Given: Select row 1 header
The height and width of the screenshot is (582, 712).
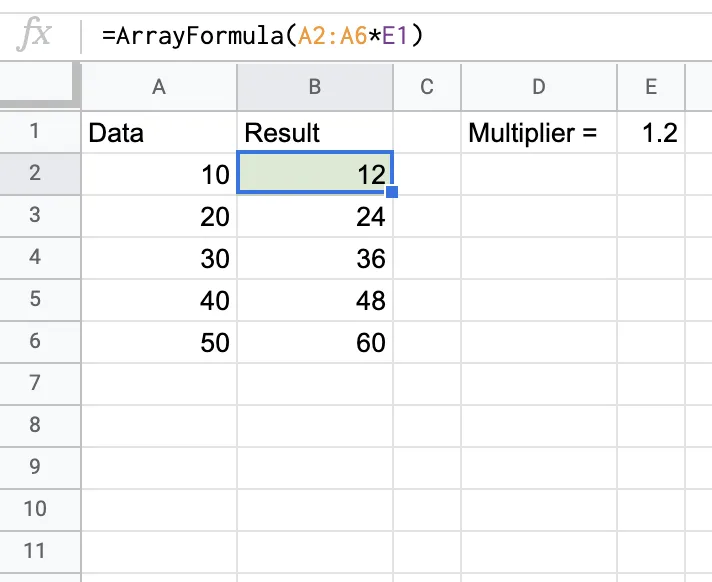Looking at the screenshot, I should click(36, 132).
